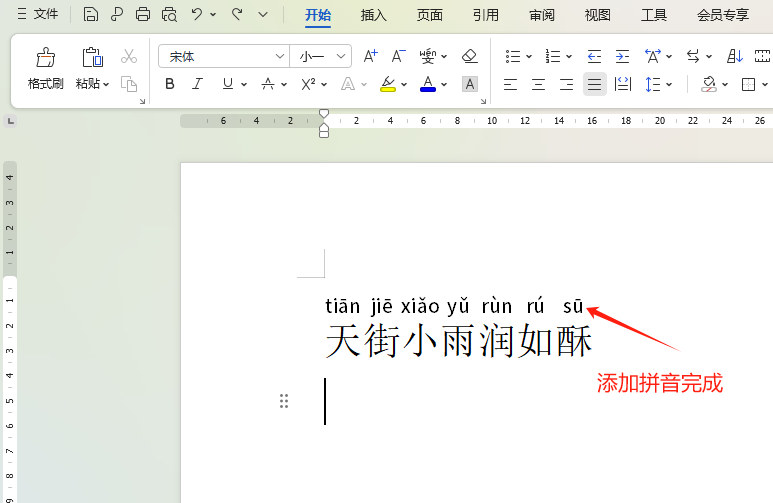Expand the pinyin guide options arrow
The width and height of the screenshot is (773, 503).
coord(444,57)
